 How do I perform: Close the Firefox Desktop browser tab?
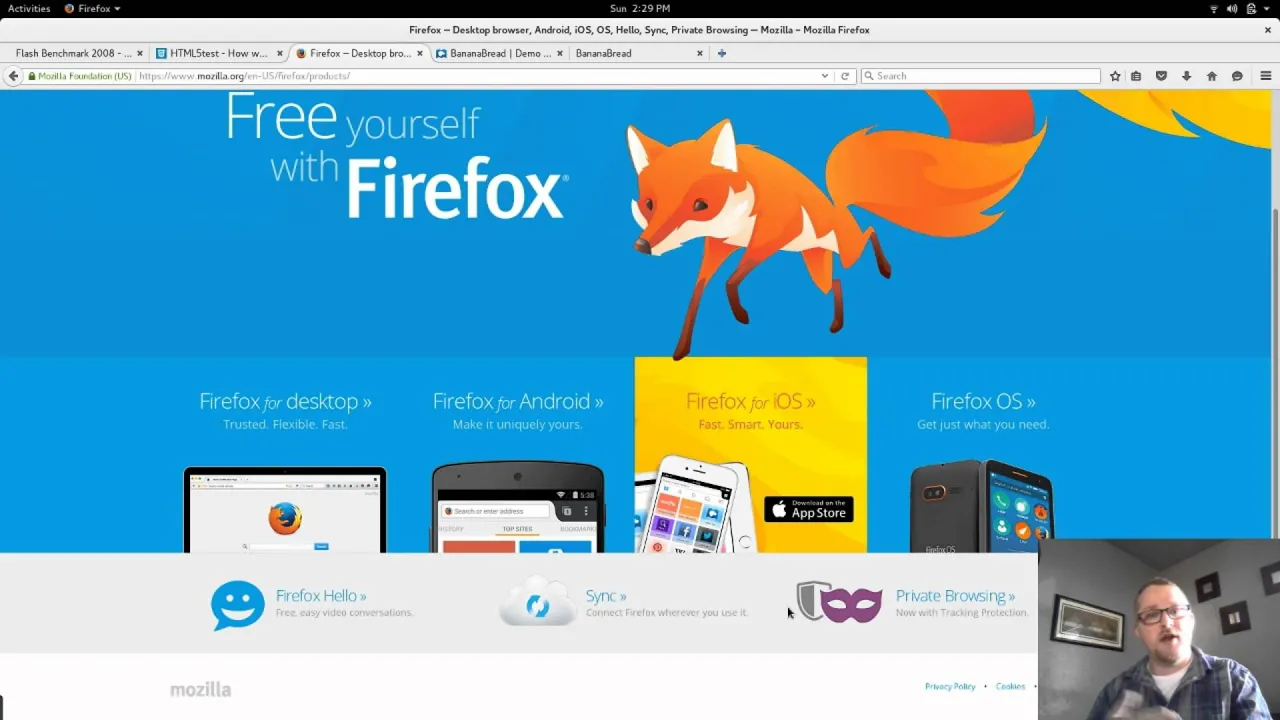coord(420,53)
